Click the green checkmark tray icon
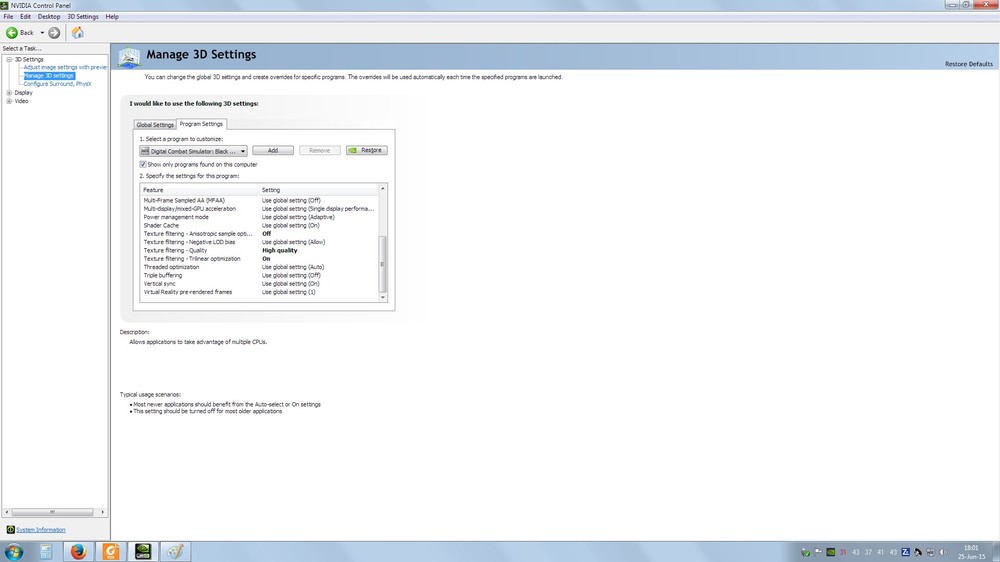 (x=805, y=552)
